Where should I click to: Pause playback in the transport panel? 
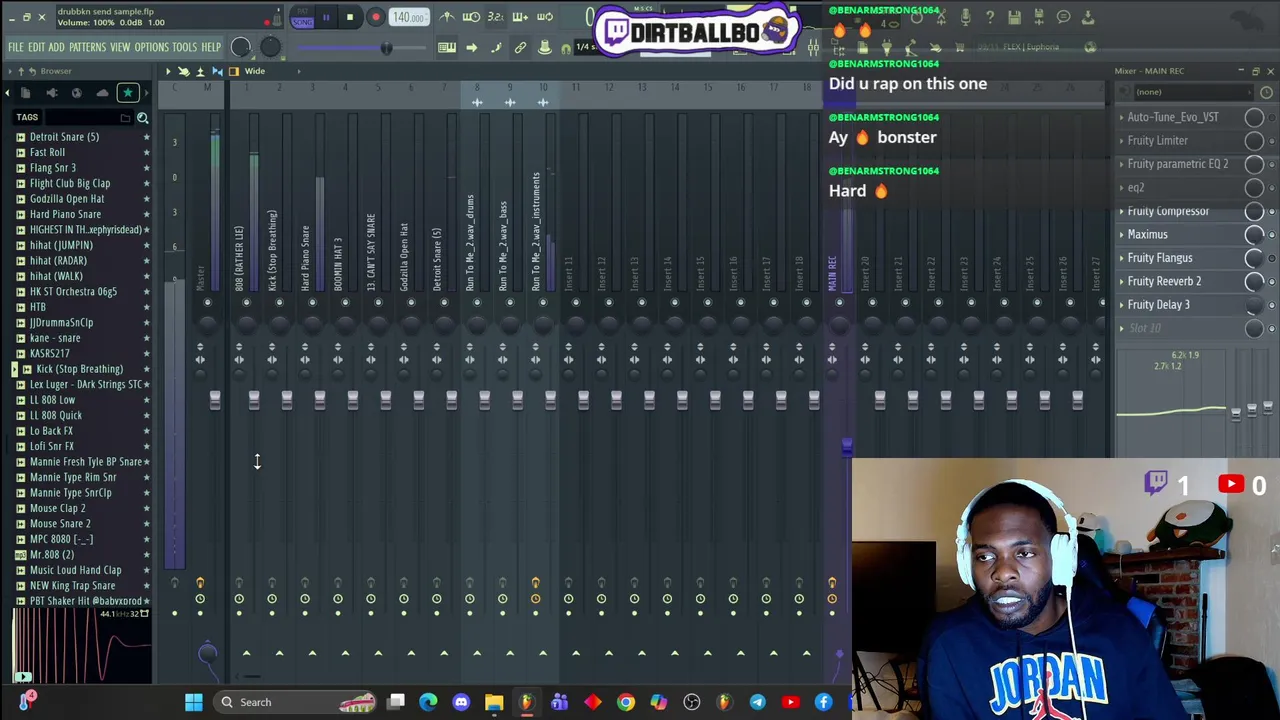(x=326, y=17)
